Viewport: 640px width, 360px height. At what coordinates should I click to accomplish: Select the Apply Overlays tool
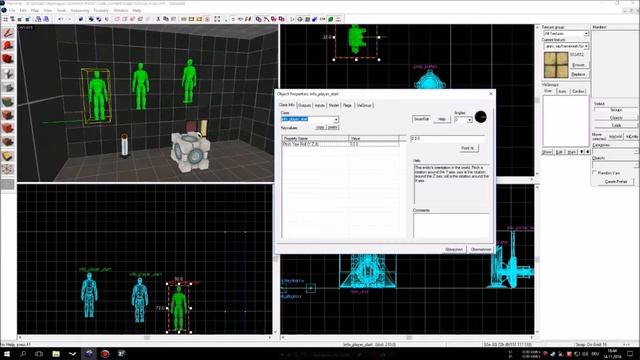tap(8, 142)
